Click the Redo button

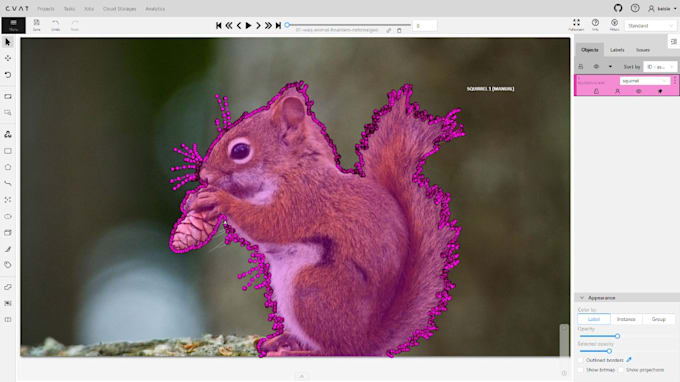coord(75,25)
